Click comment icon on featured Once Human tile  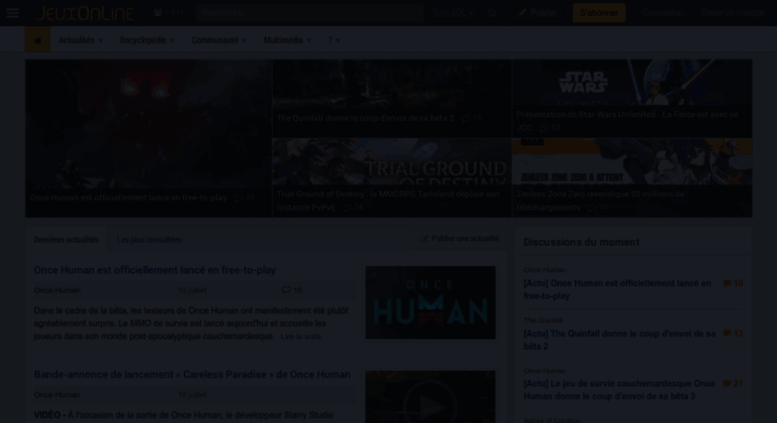coord(239,198)
